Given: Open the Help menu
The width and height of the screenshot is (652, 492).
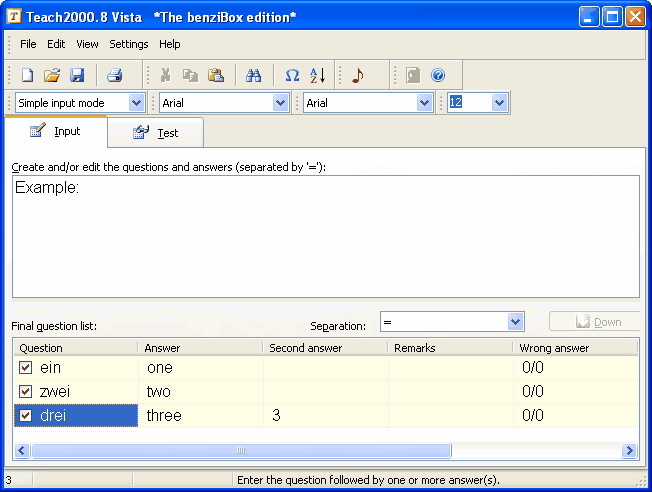Looking at the screenshot, I should [x=170, y=44].
